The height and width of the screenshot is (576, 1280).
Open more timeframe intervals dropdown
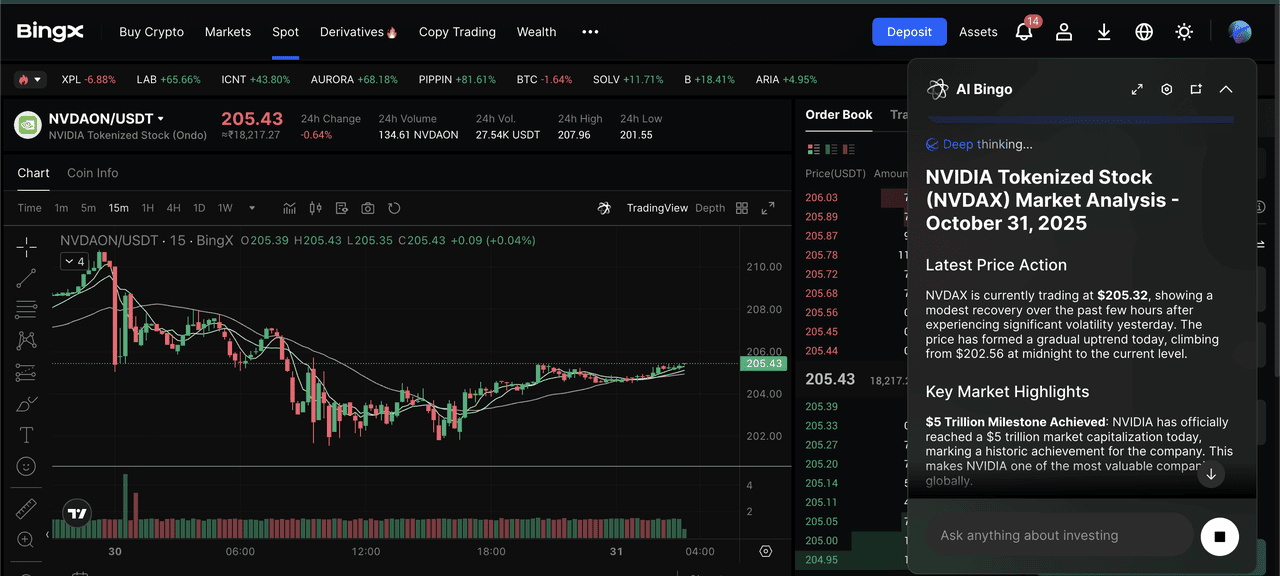pyautogui.click(x=252, y=208)
